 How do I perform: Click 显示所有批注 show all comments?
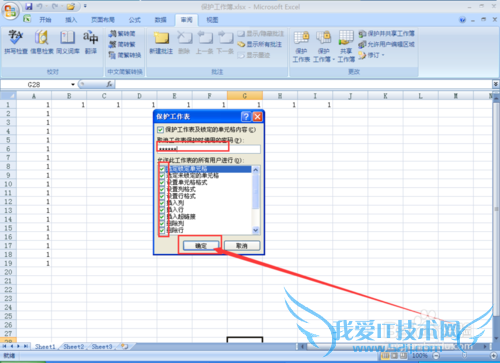260,44
